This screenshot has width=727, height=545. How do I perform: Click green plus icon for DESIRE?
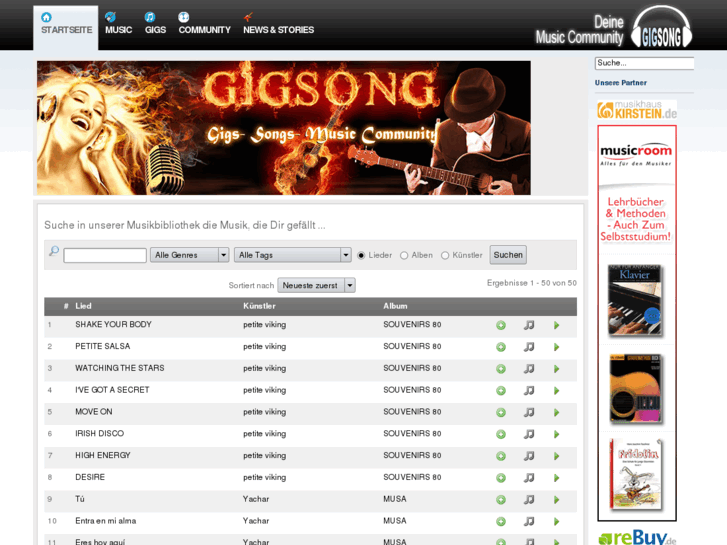501,478
